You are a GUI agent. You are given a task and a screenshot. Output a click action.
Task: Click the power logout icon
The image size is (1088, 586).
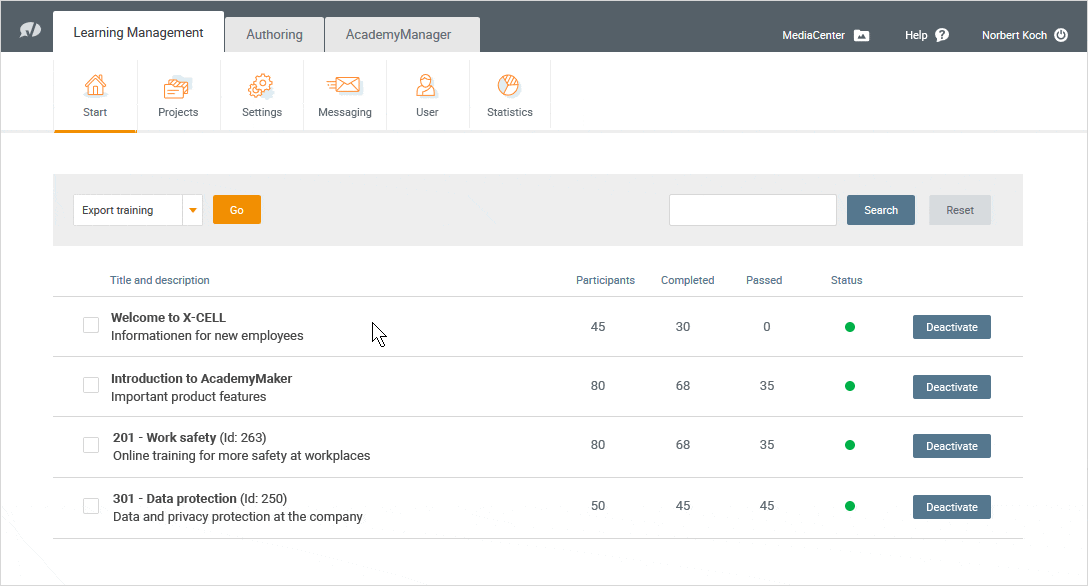[x=1061, y=35]
